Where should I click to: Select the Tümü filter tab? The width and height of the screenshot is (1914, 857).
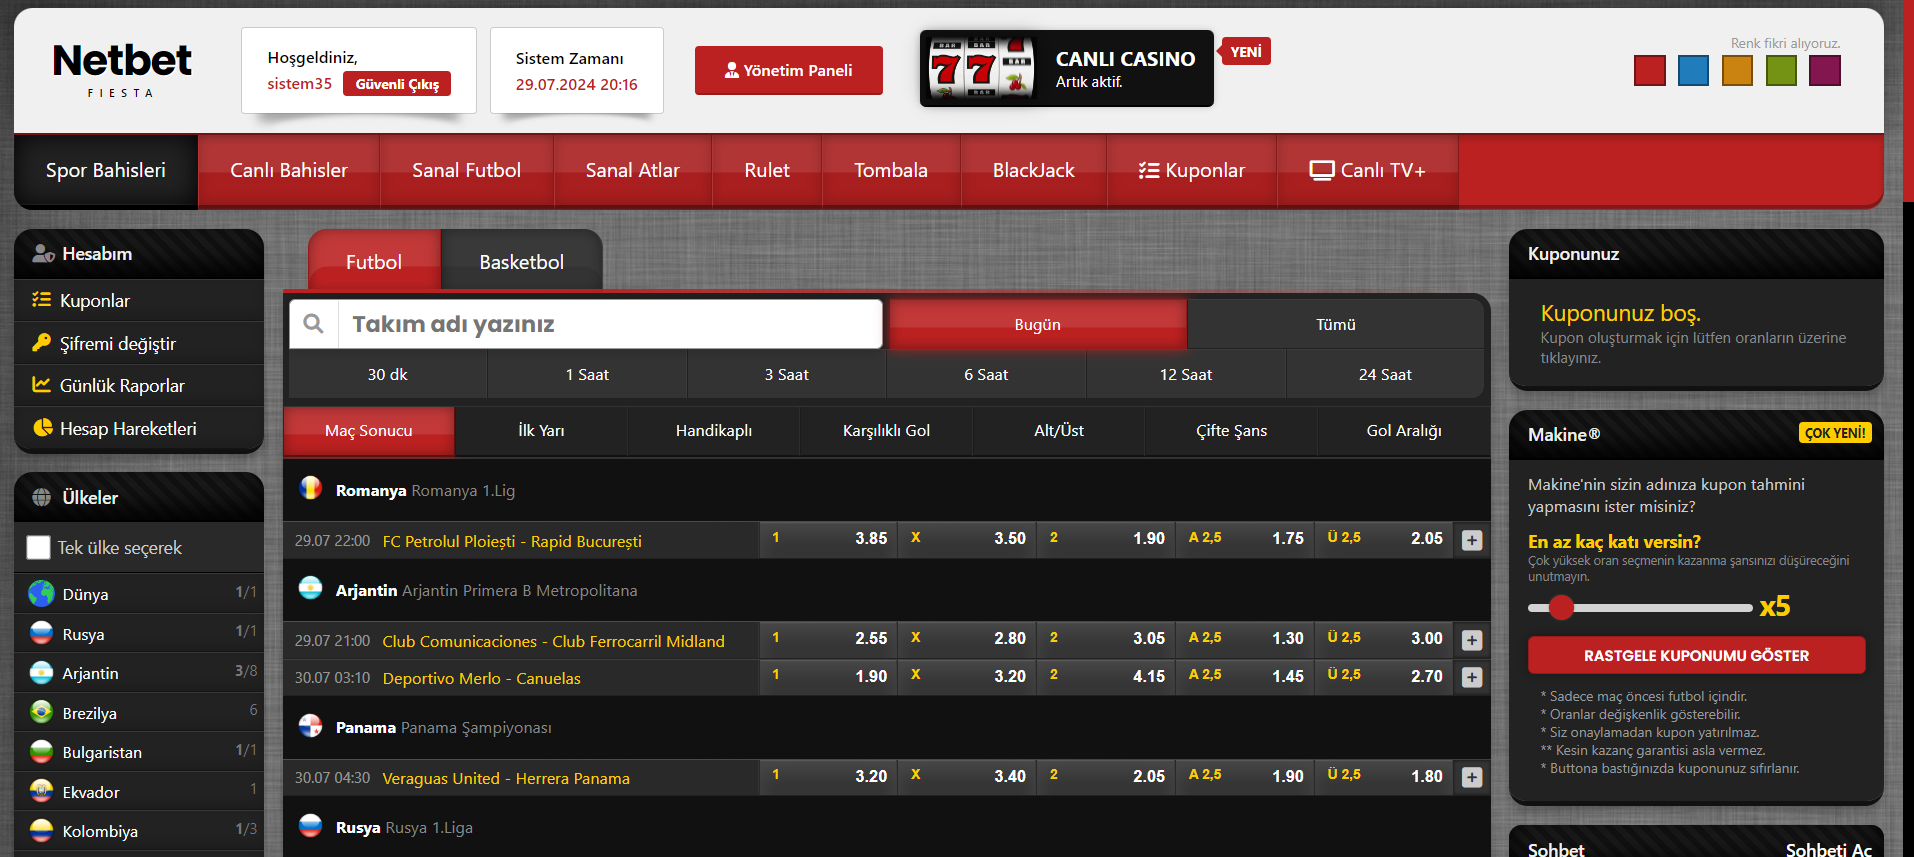(1336, 324)
